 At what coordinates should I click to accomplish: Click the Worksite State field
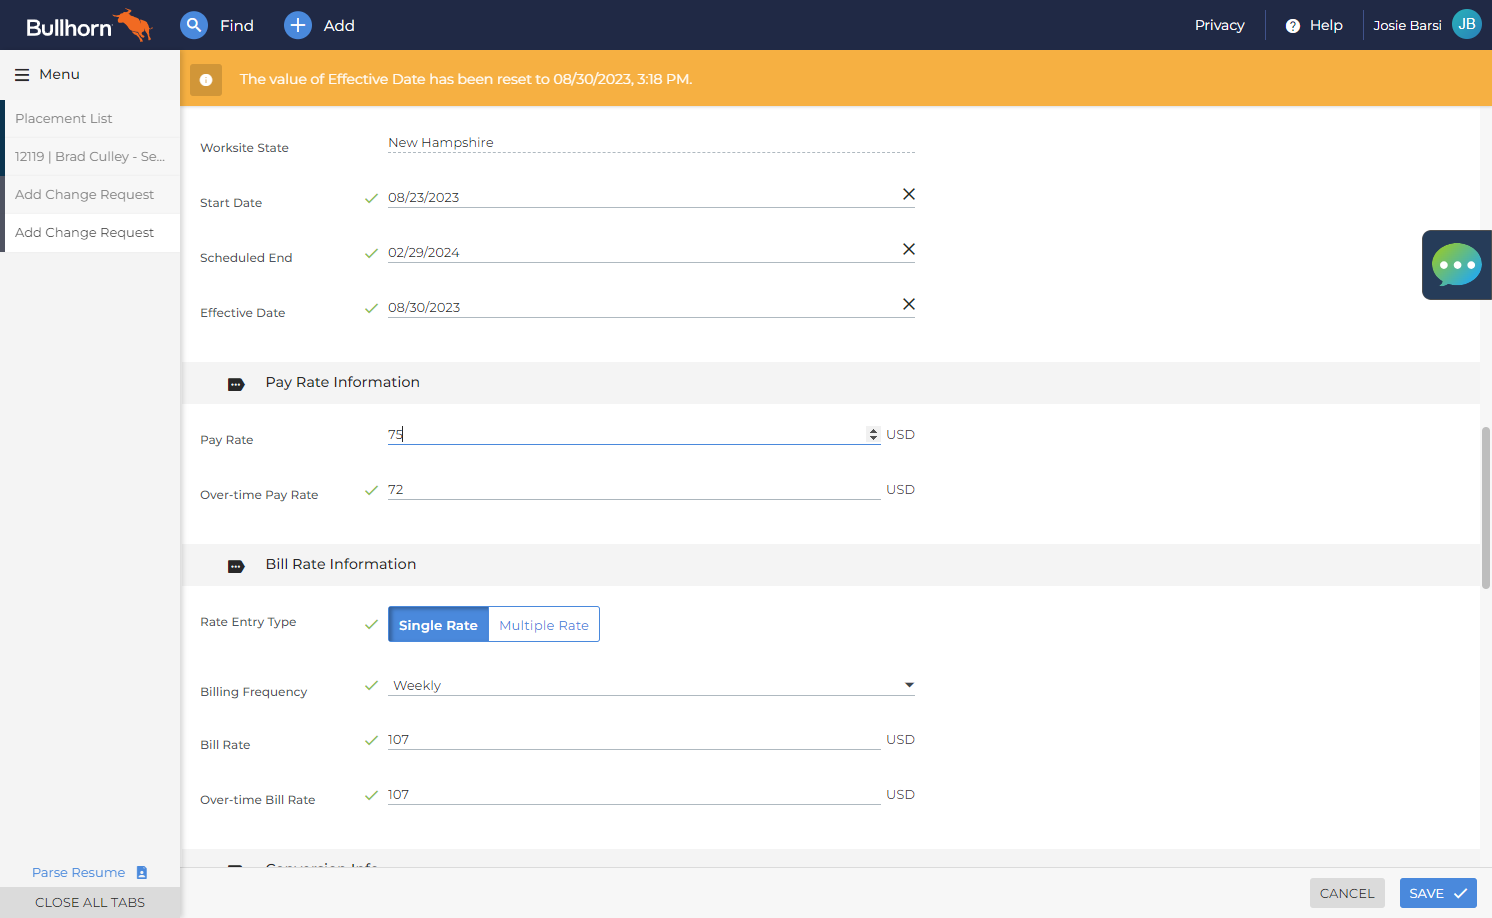[651, 142]
